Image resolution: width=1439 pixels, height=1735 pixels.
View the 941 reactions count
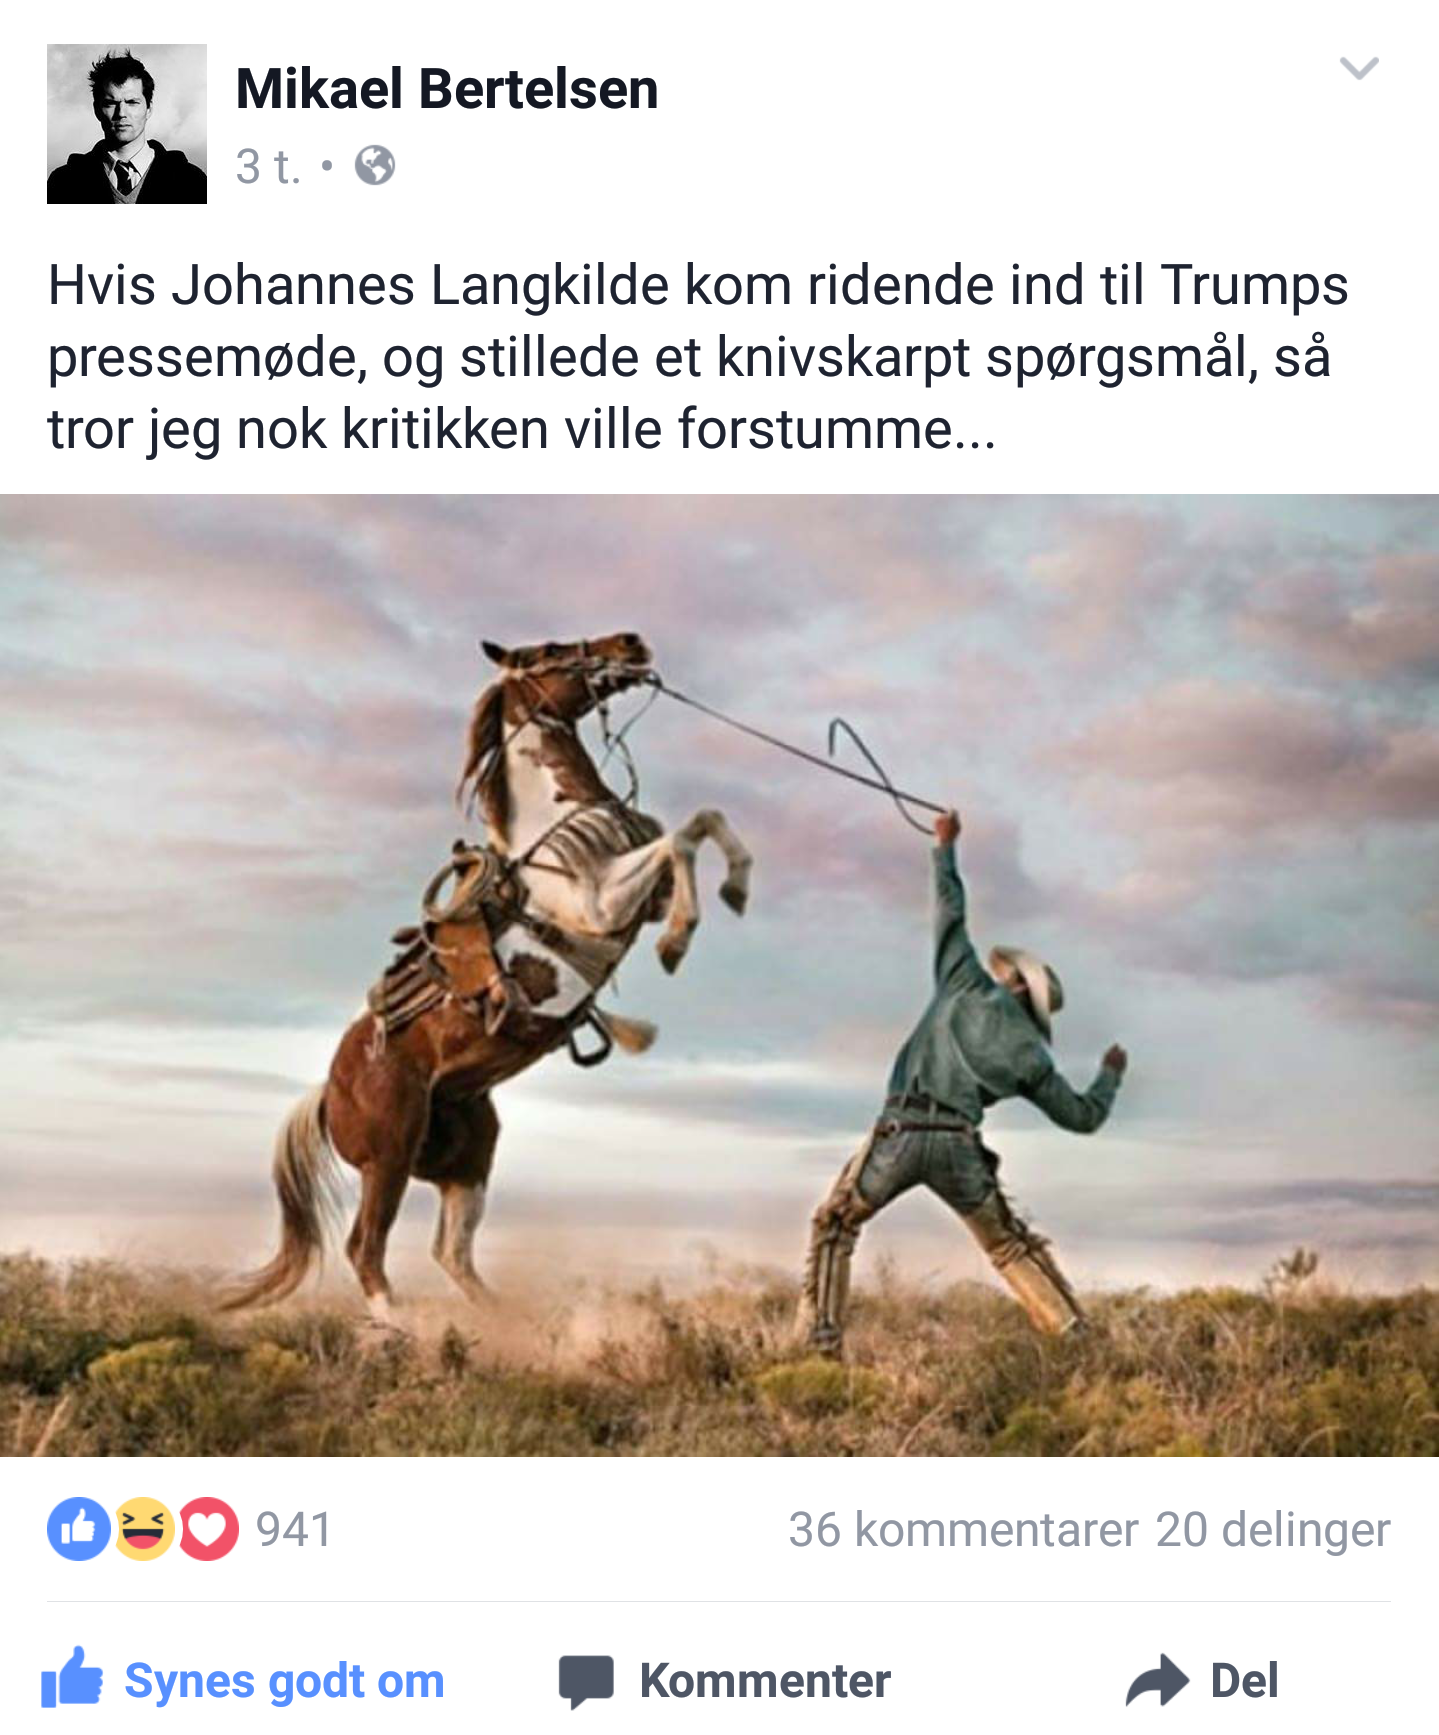(x=293, y=1529)
